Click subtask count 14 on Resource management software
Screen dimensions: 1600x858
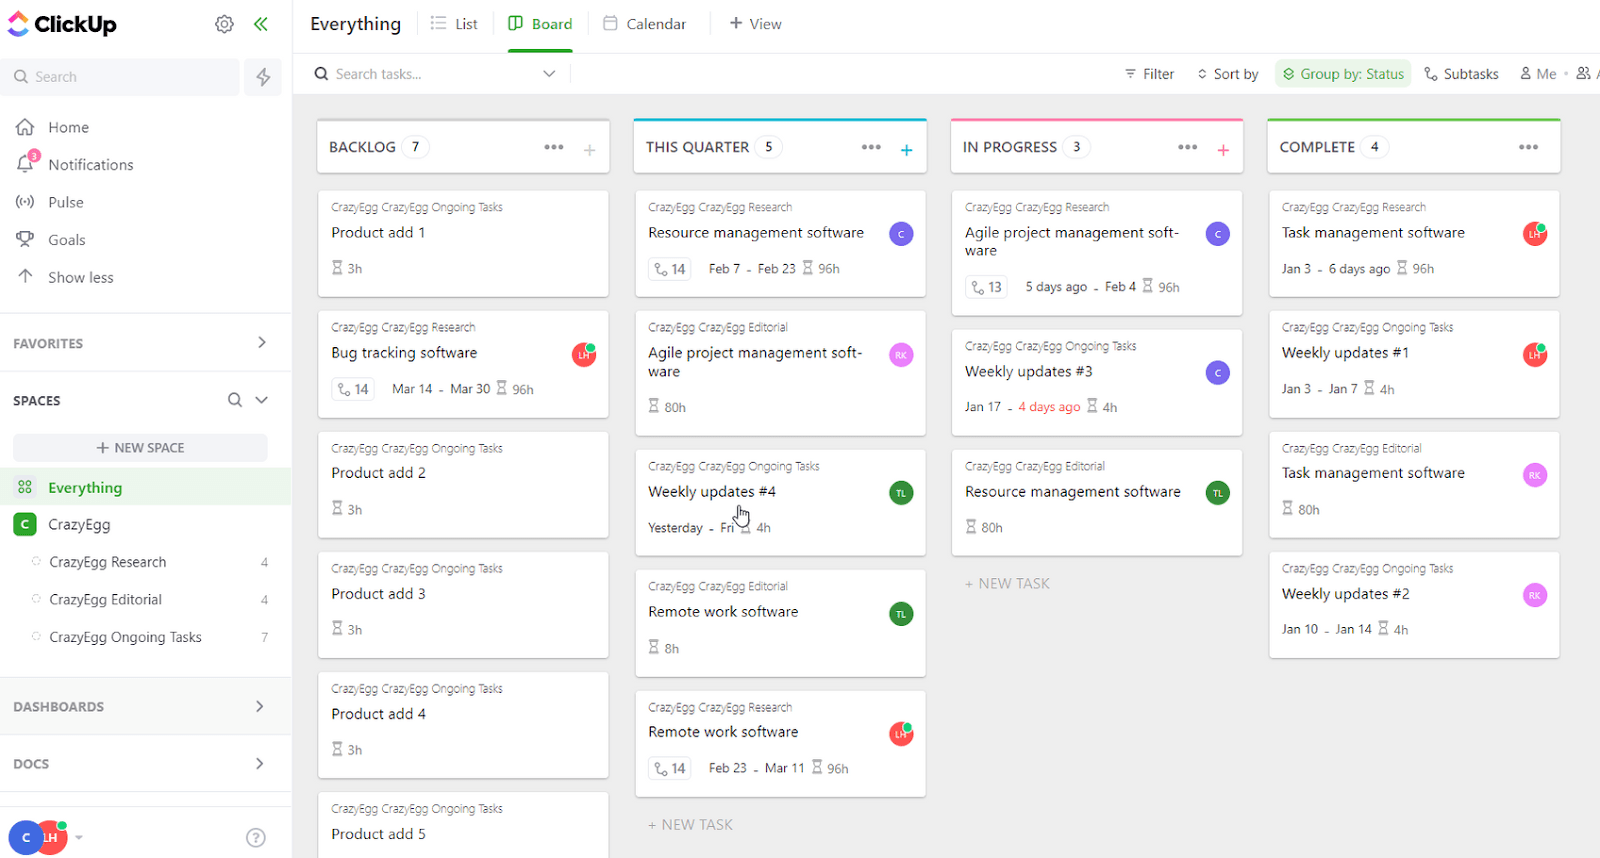(670, 269)
